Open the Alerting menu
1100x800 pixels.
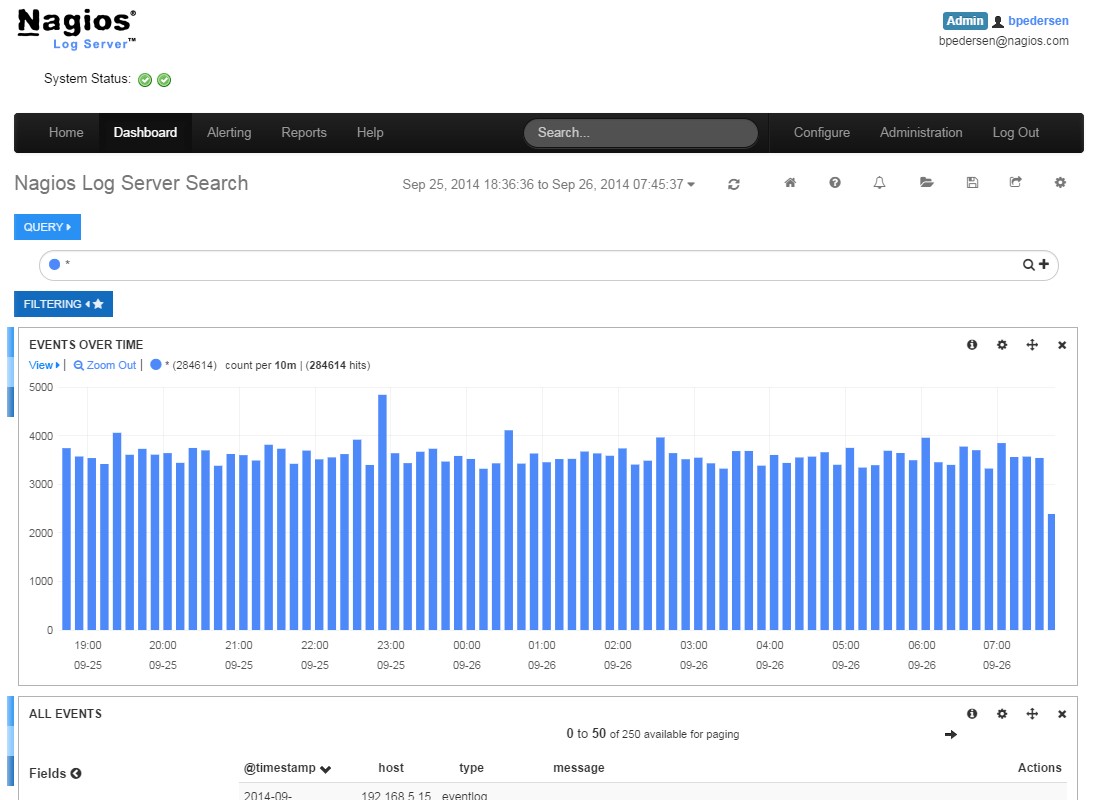pyautogui.click(x=229, y=133)
